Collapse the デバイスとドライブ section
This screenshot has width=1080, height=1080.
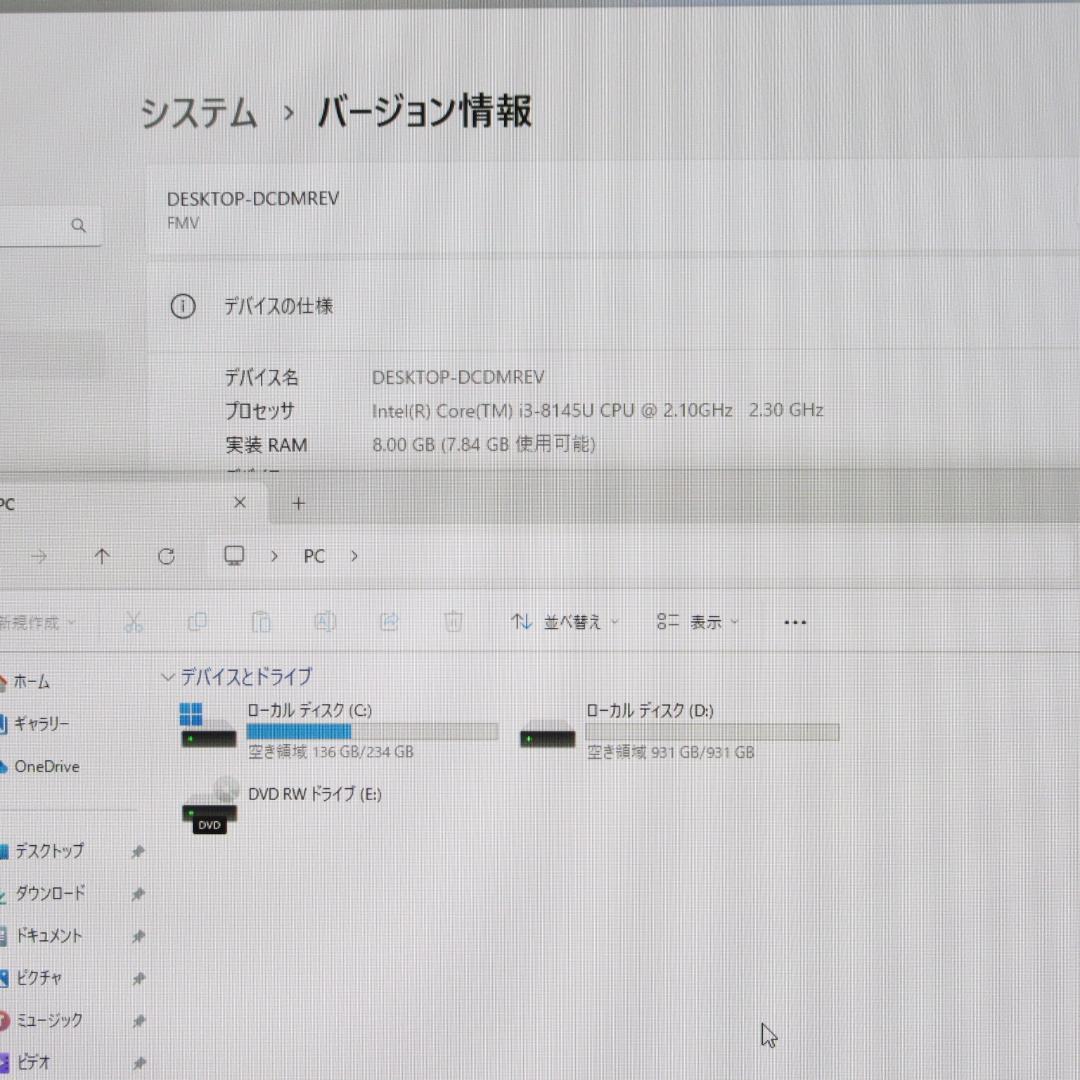168,677
